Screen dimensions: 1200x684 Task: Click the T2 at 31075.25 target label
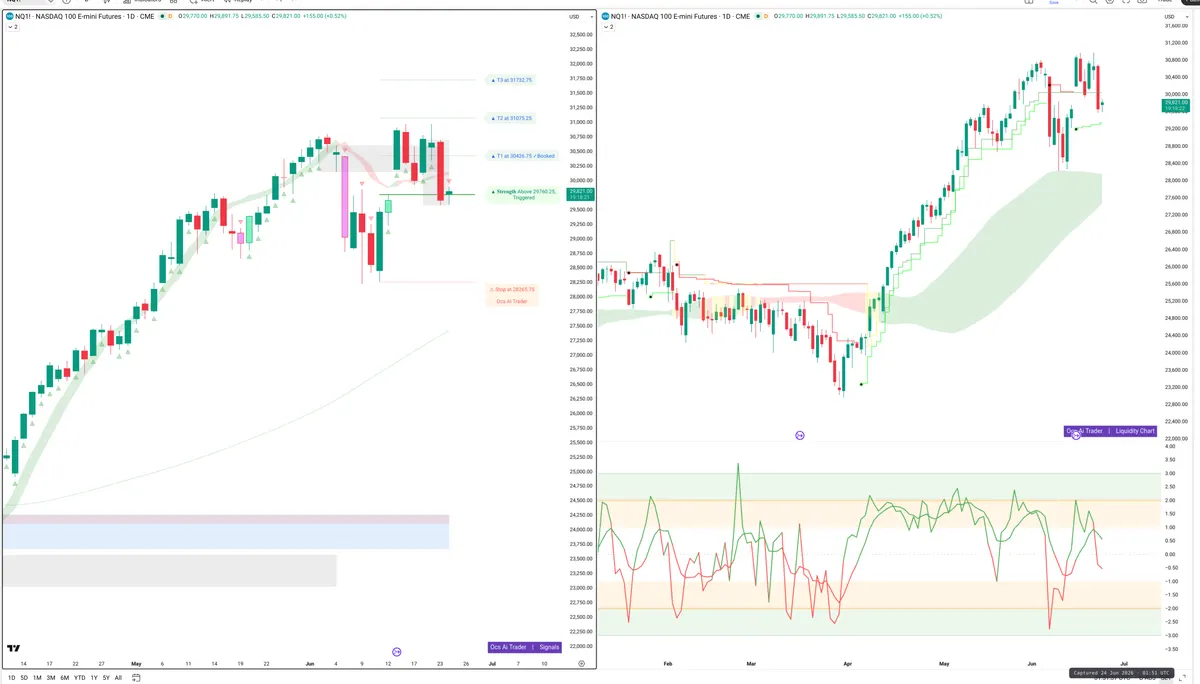(510, 118)
